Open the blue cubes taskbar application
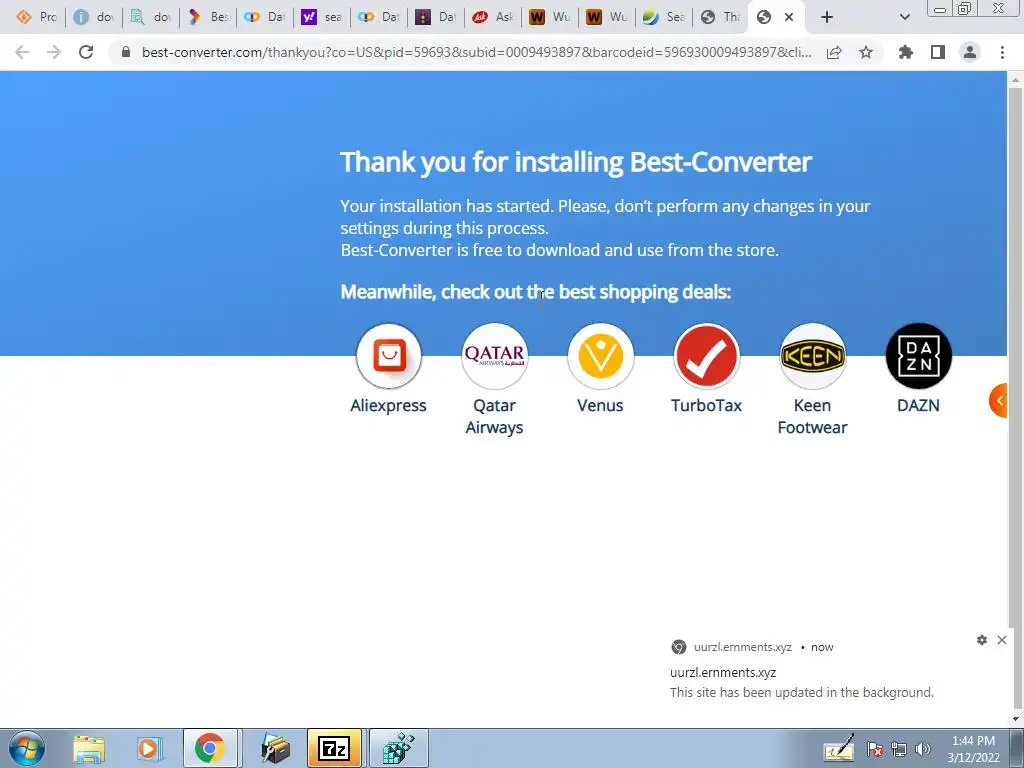 pos(398,748)
